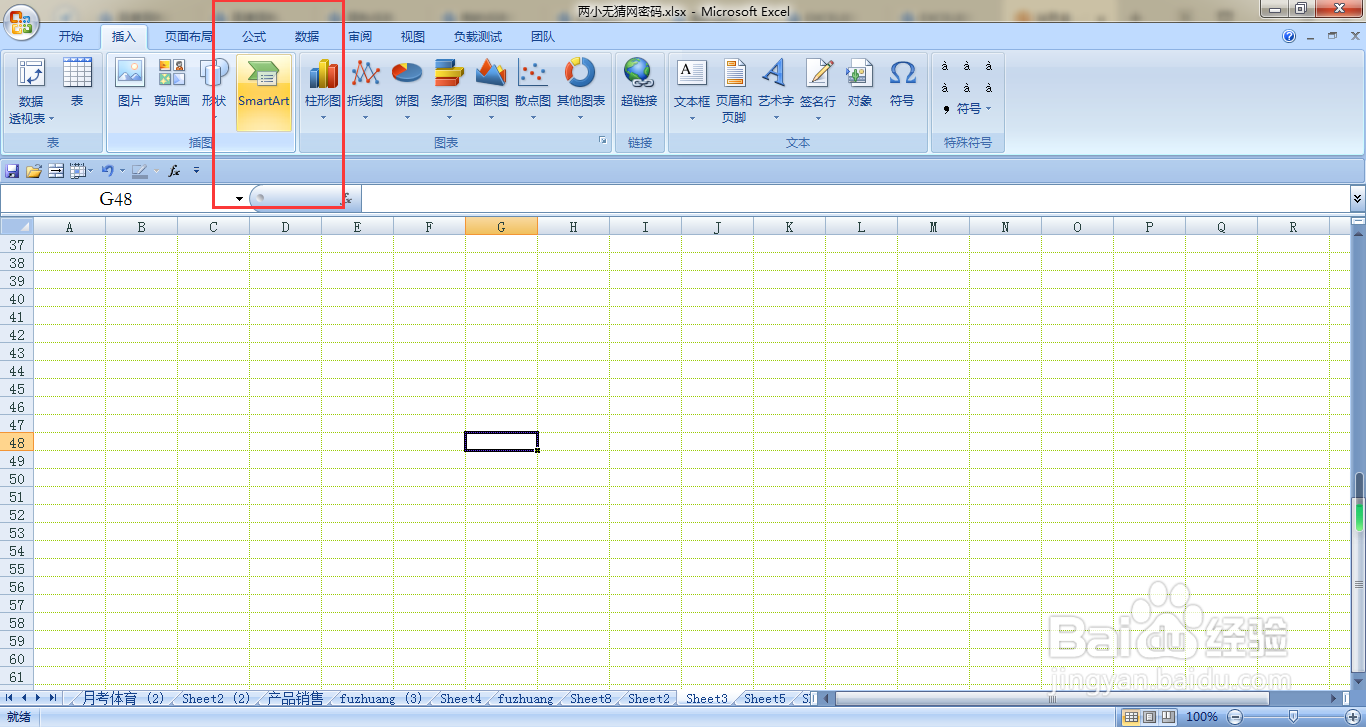Viewport: 1366px width, 727px height.
Task: Expand the Name Box dropdown arrow
Action: pos(240,199)
